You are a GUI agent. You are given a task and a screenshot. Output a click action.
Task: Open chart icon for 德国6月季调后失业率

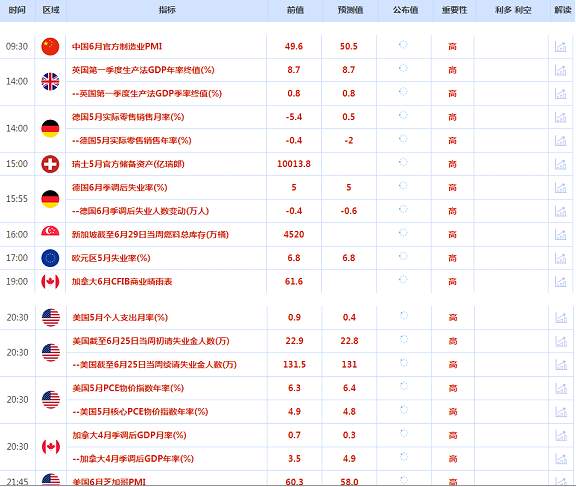[x=560, y=188]
